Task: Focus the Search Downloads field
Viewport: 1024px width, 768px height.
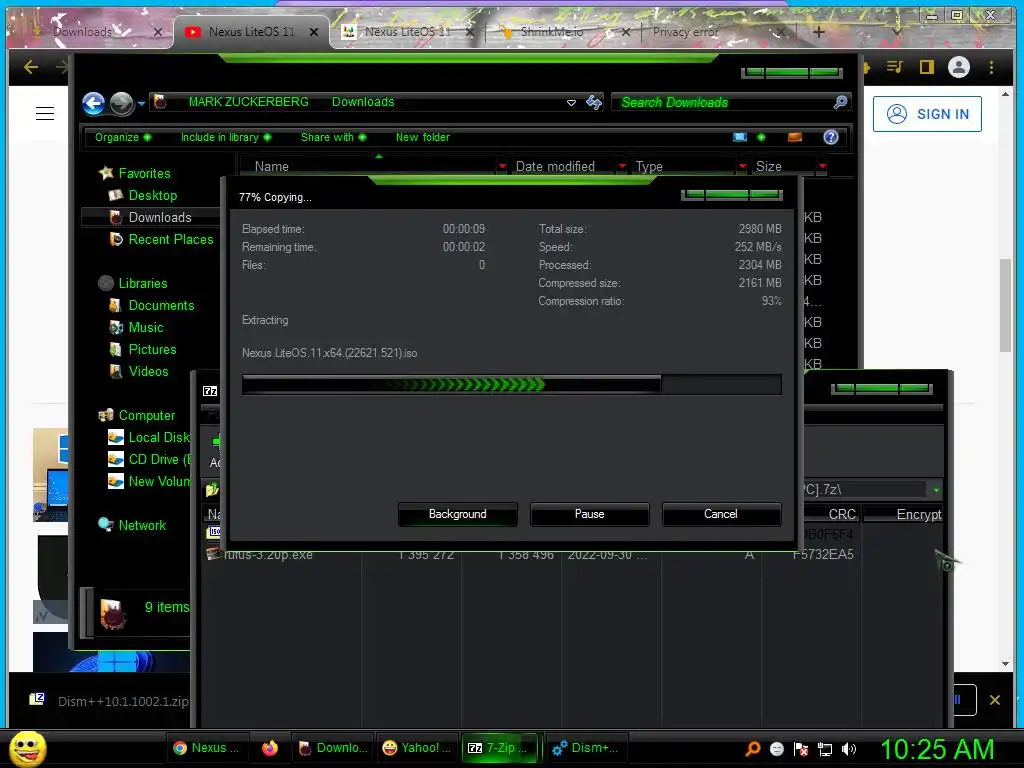Action: coord(722,103)
